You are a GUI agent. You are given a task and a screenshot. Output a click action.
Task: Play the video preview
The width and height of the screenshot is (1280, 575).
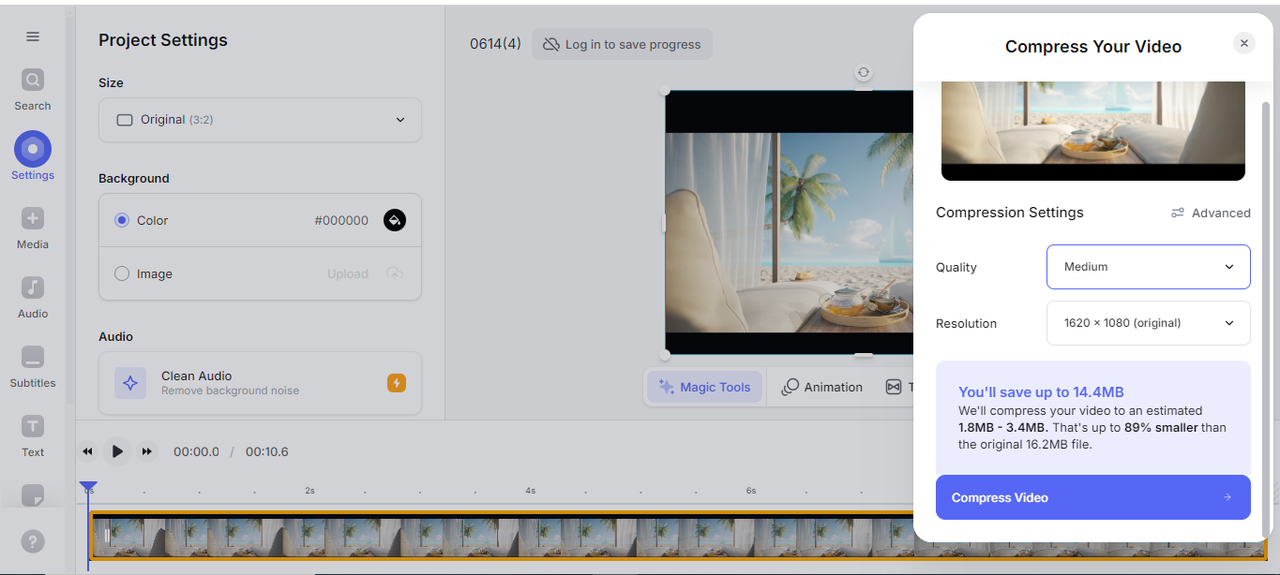[117, 452]
